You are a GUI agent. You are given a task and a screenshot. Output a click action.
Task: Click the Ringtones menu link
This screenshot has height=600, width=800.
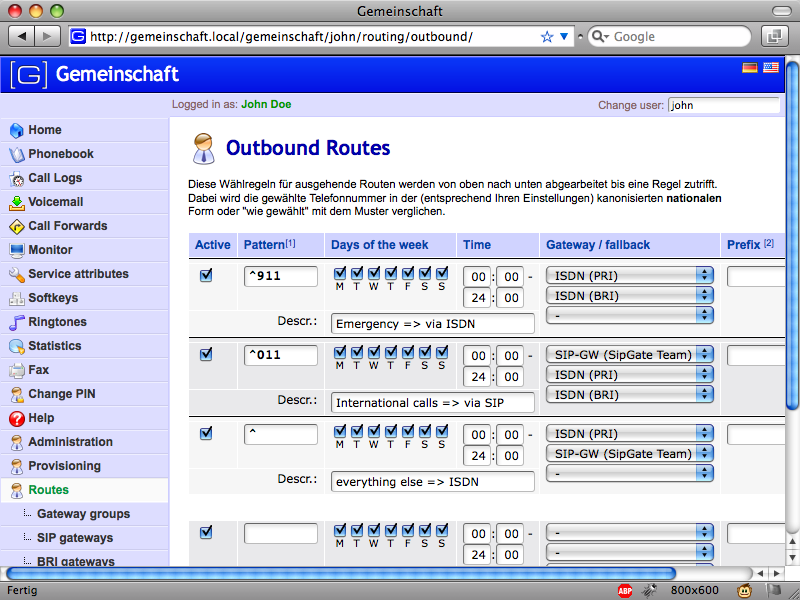click(57, 322)
